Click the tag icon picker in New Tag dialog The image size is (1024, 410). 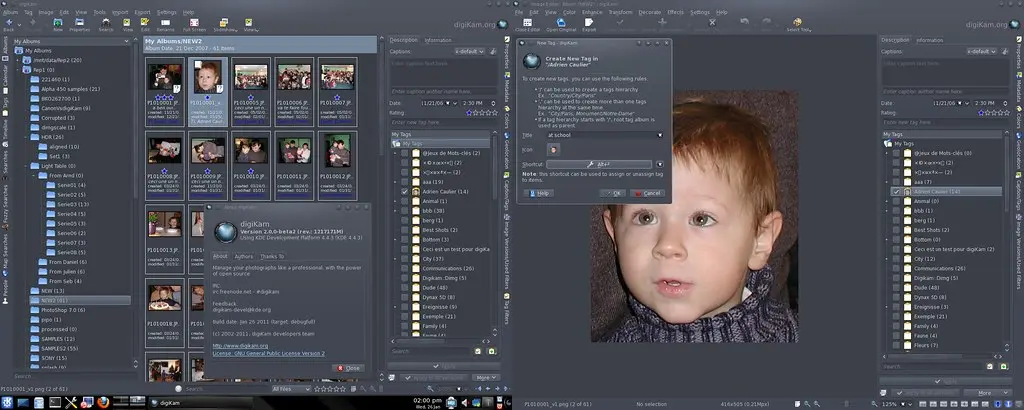click(x=554, y=149)
